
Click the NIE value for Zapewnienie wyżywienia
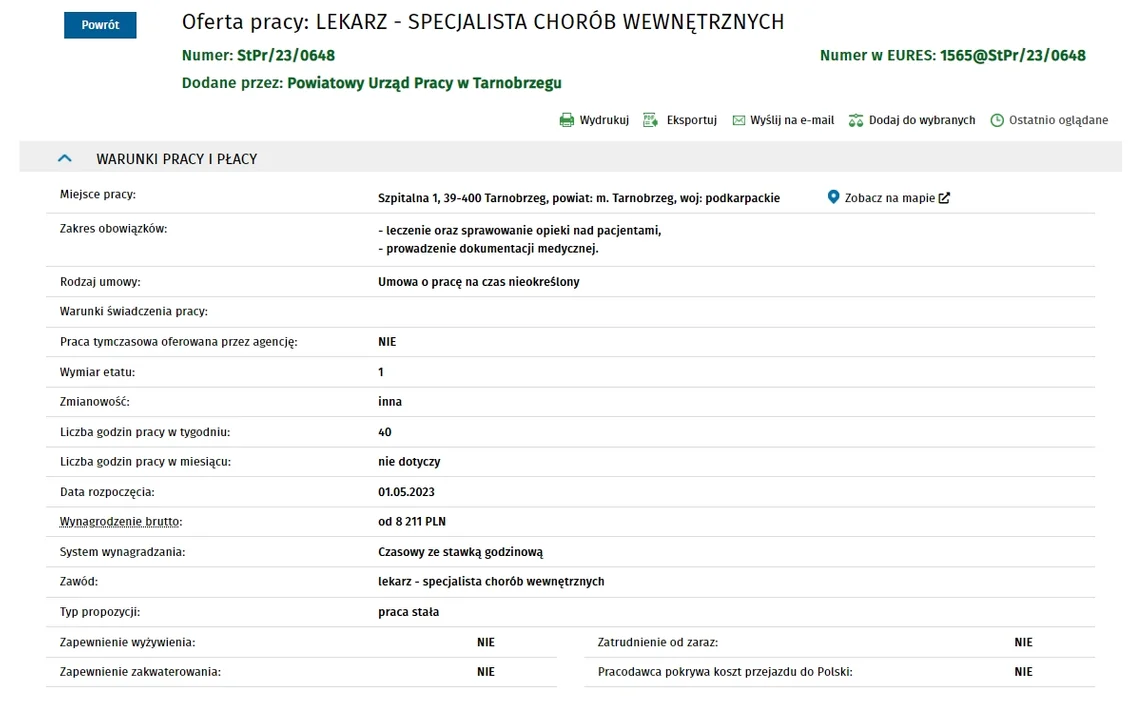coord(486,642)
